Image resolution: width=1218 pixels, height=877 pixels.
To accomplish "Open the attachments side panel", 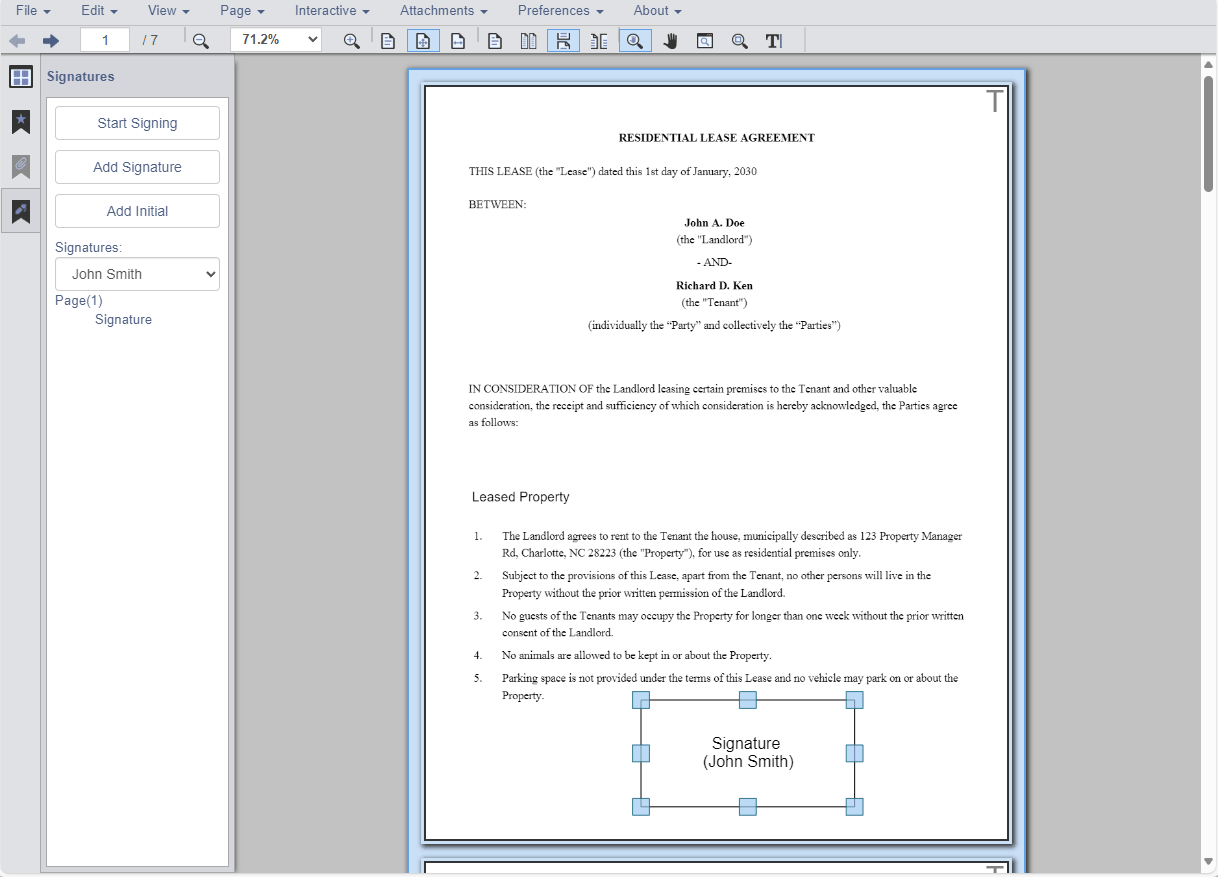I will (x=21, y=166).
